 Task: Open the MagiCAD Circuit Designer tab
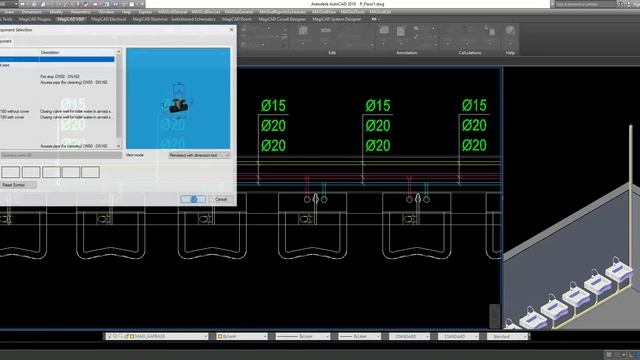click(x=282, y=19)
